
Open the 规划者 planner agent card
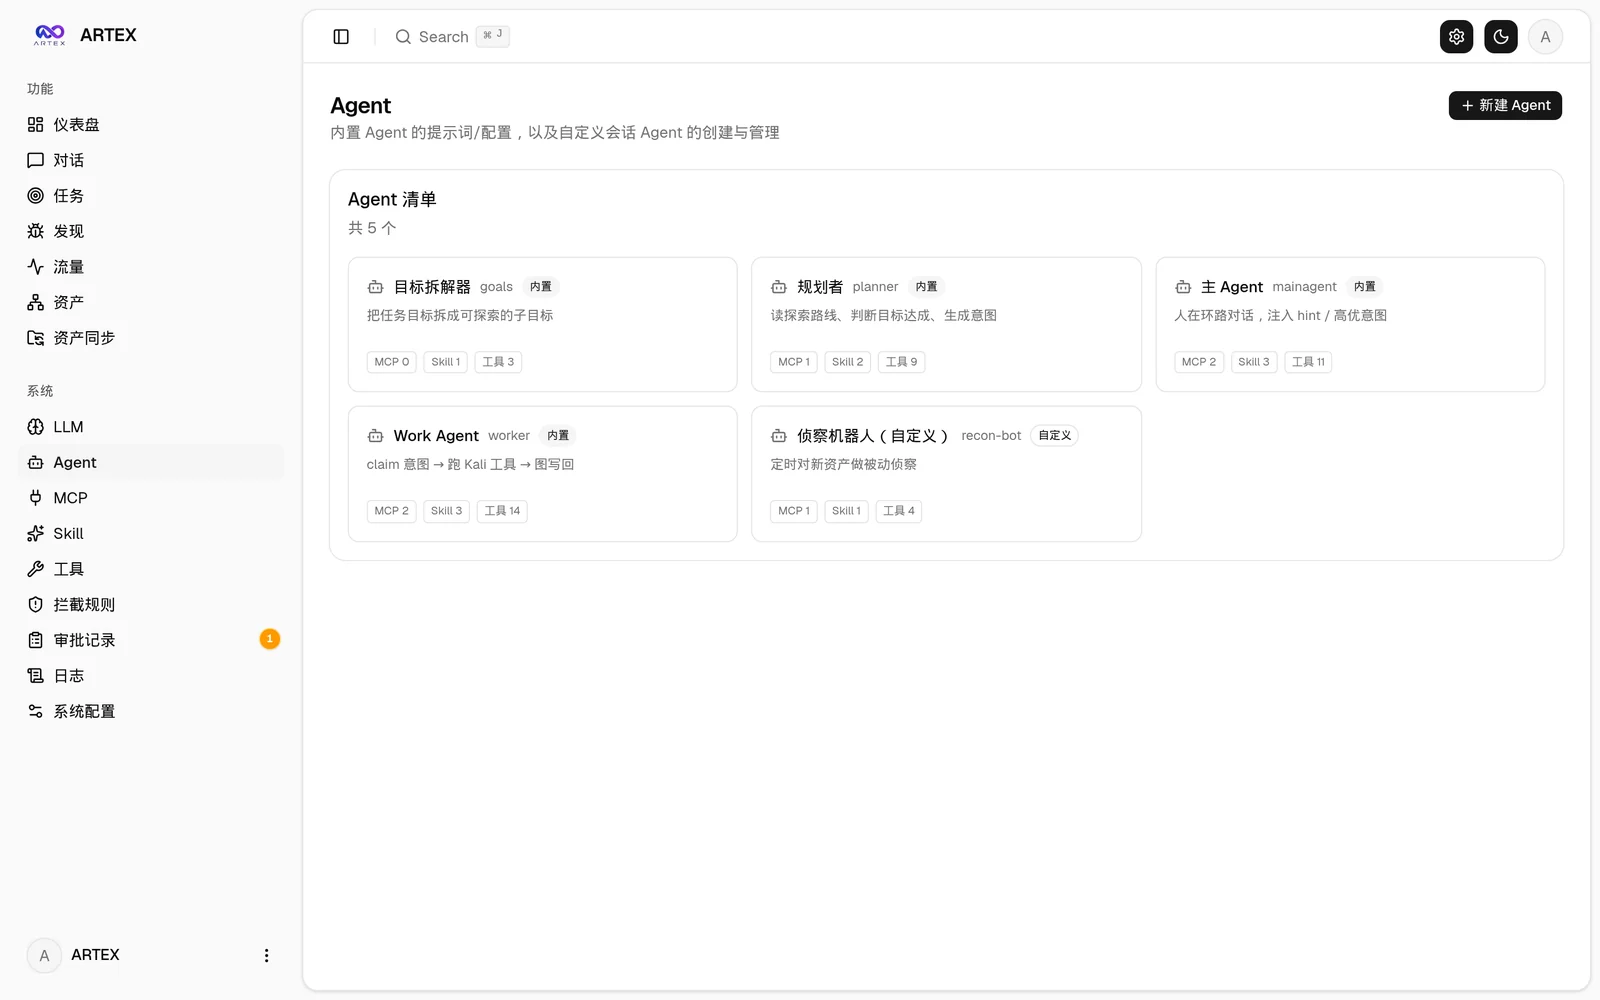[946, 325]
